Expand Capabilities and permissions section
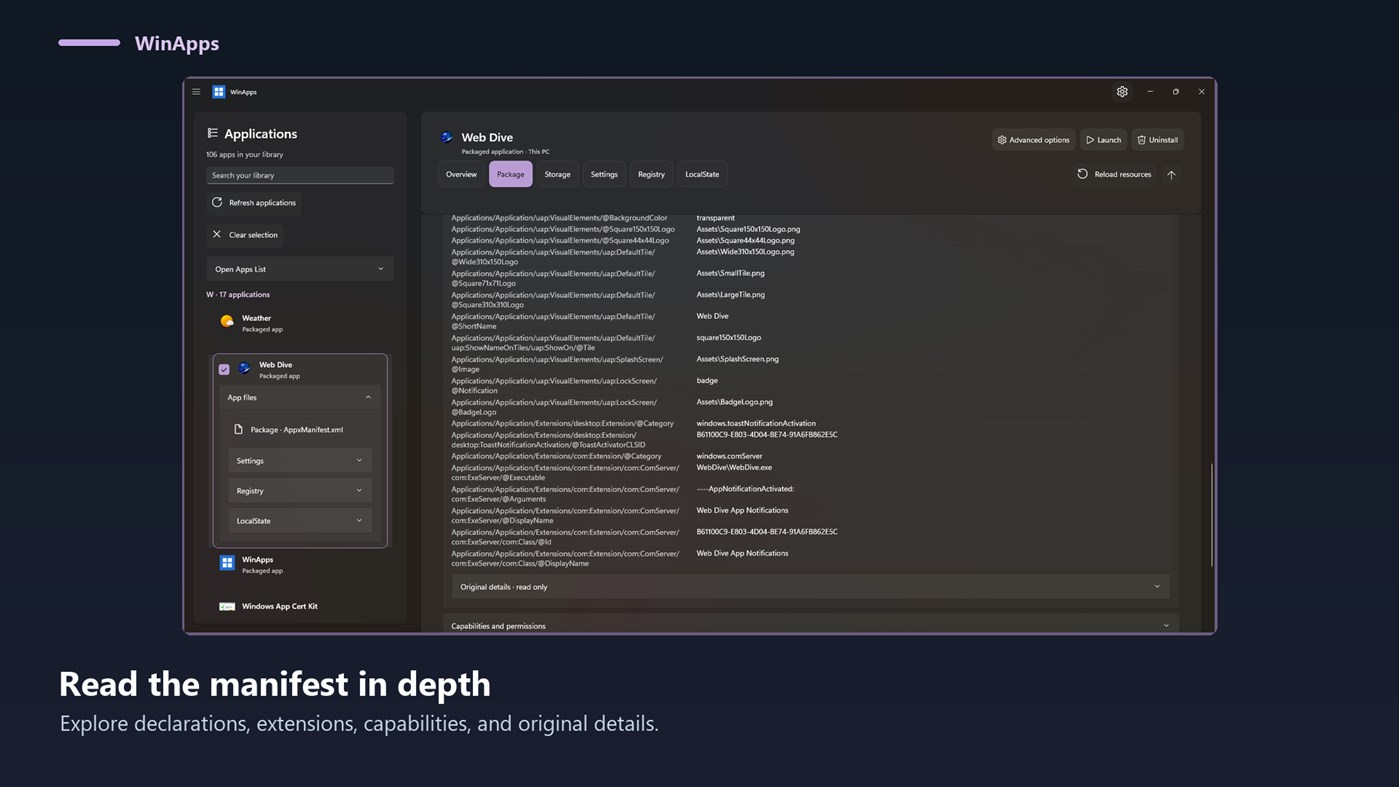The image size is (1399, 787). pyautogui.click(x=811, y=626)
